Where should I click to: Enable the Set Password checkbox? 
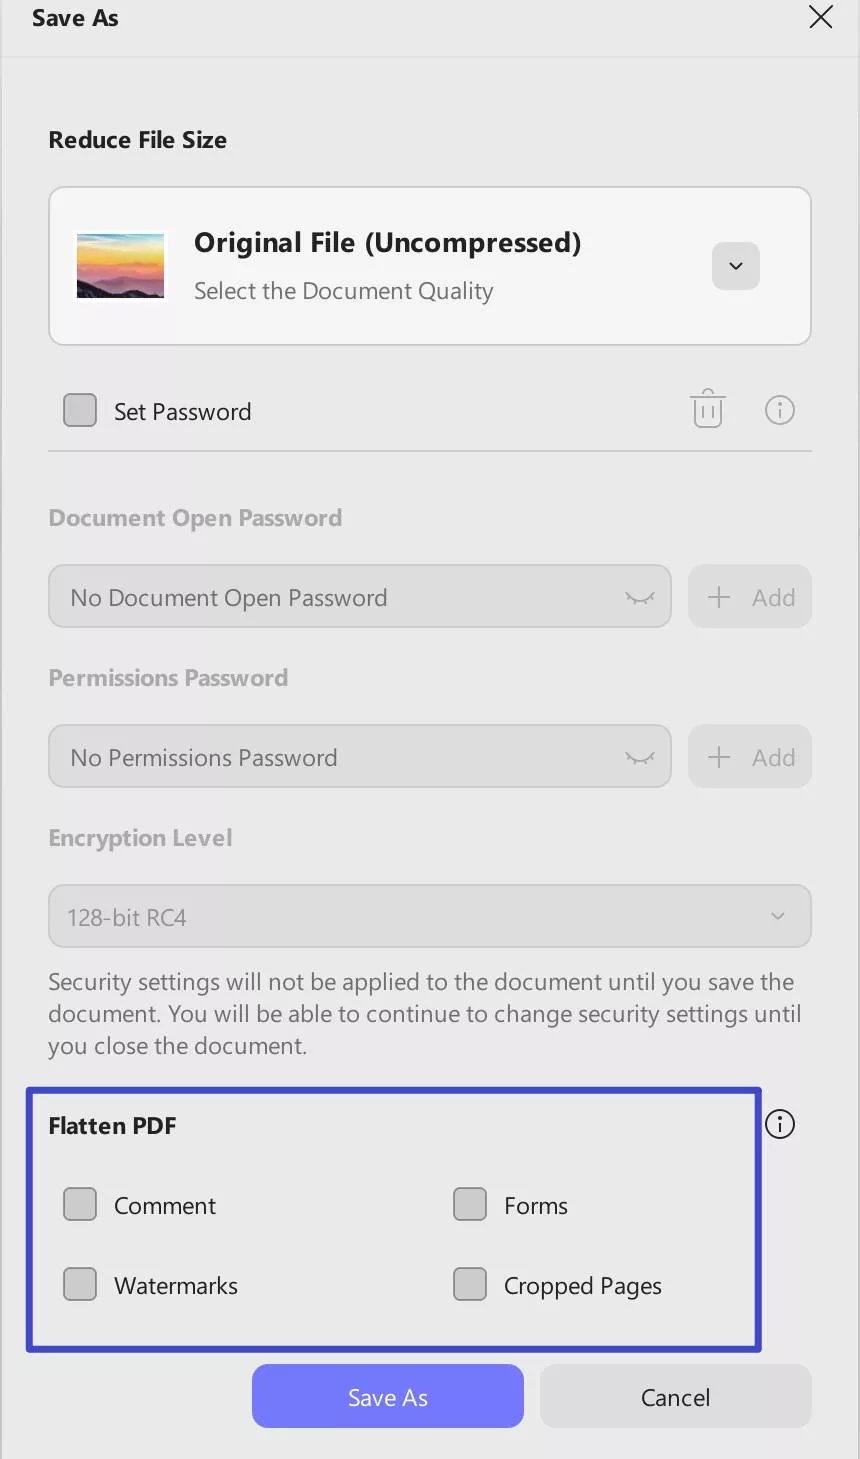(80, 410)
